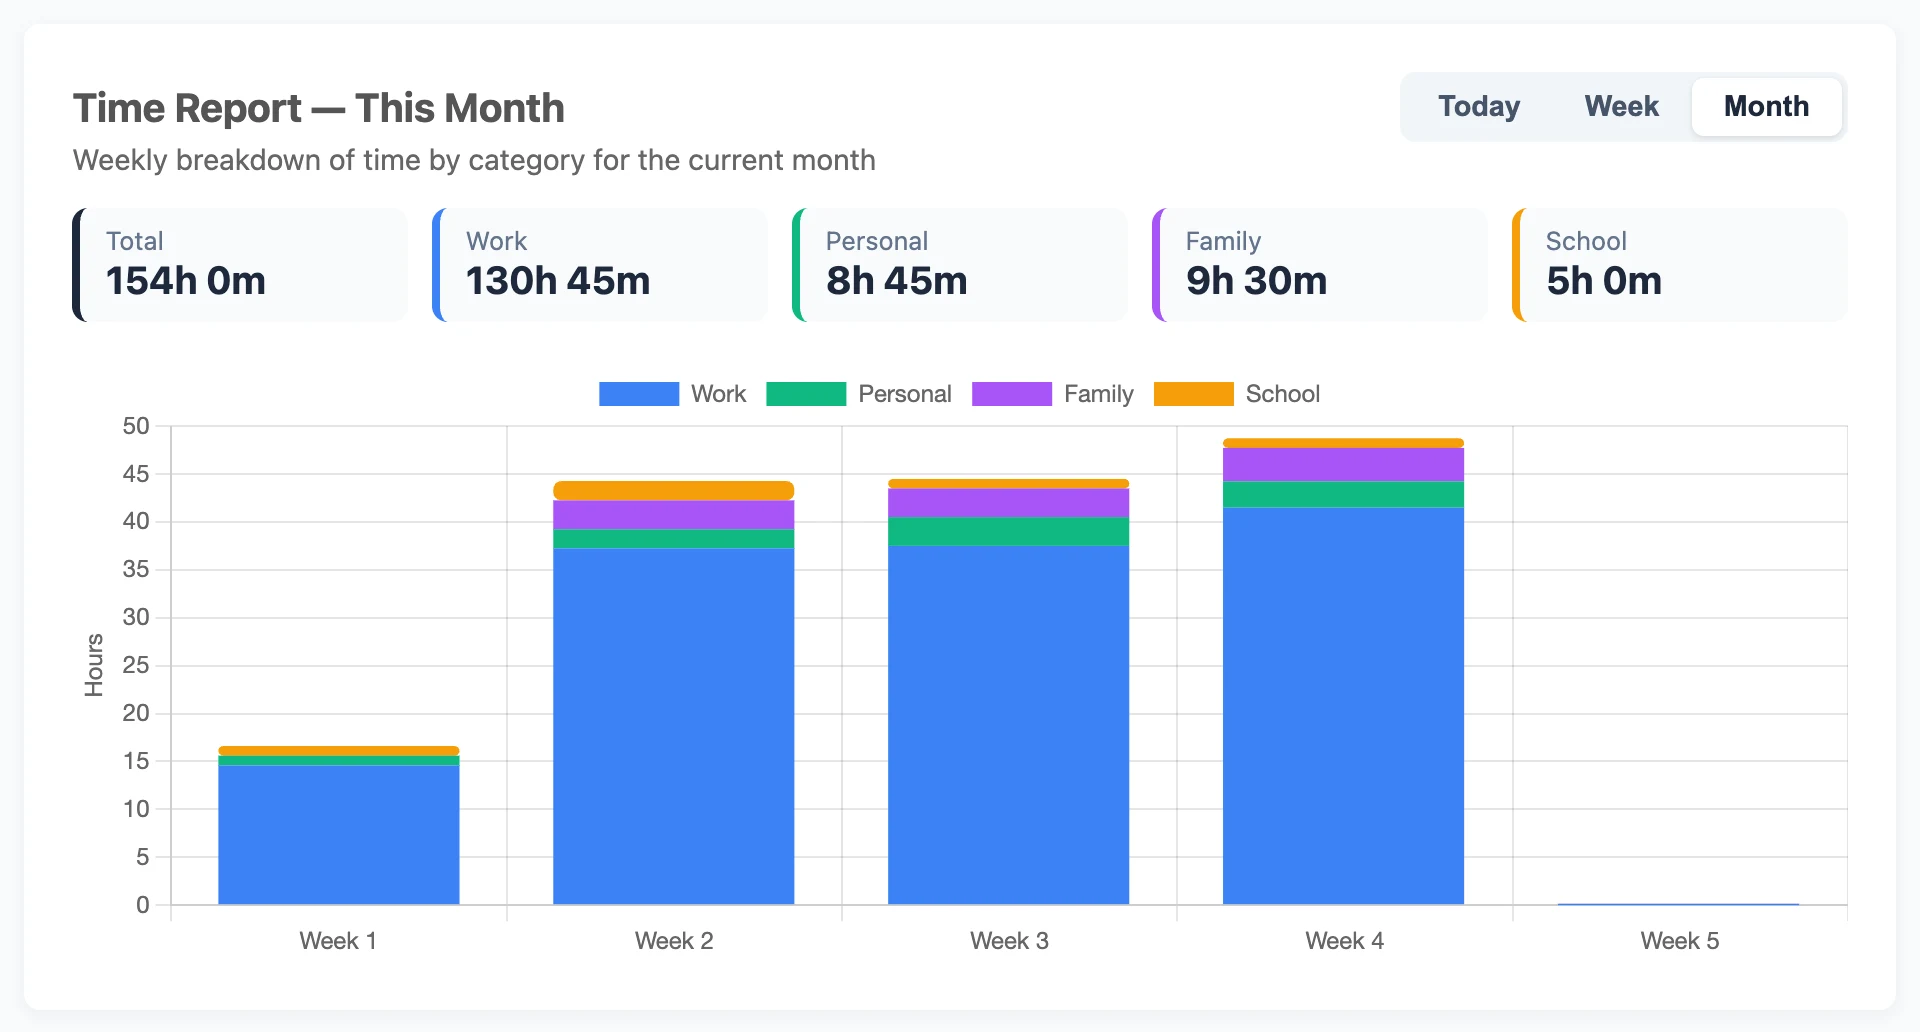Select the Month tab

tap(1766, 106)
